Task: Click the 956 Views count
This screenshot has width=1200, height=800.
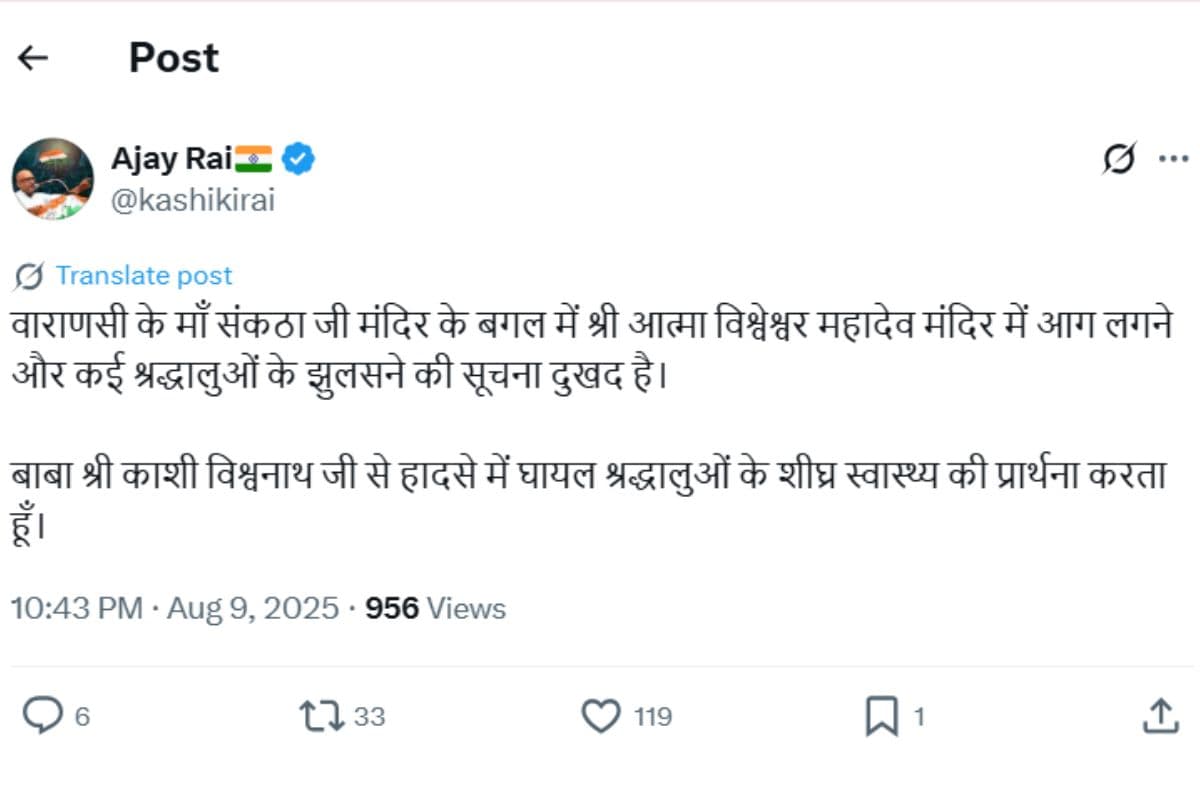Action: 435,608
